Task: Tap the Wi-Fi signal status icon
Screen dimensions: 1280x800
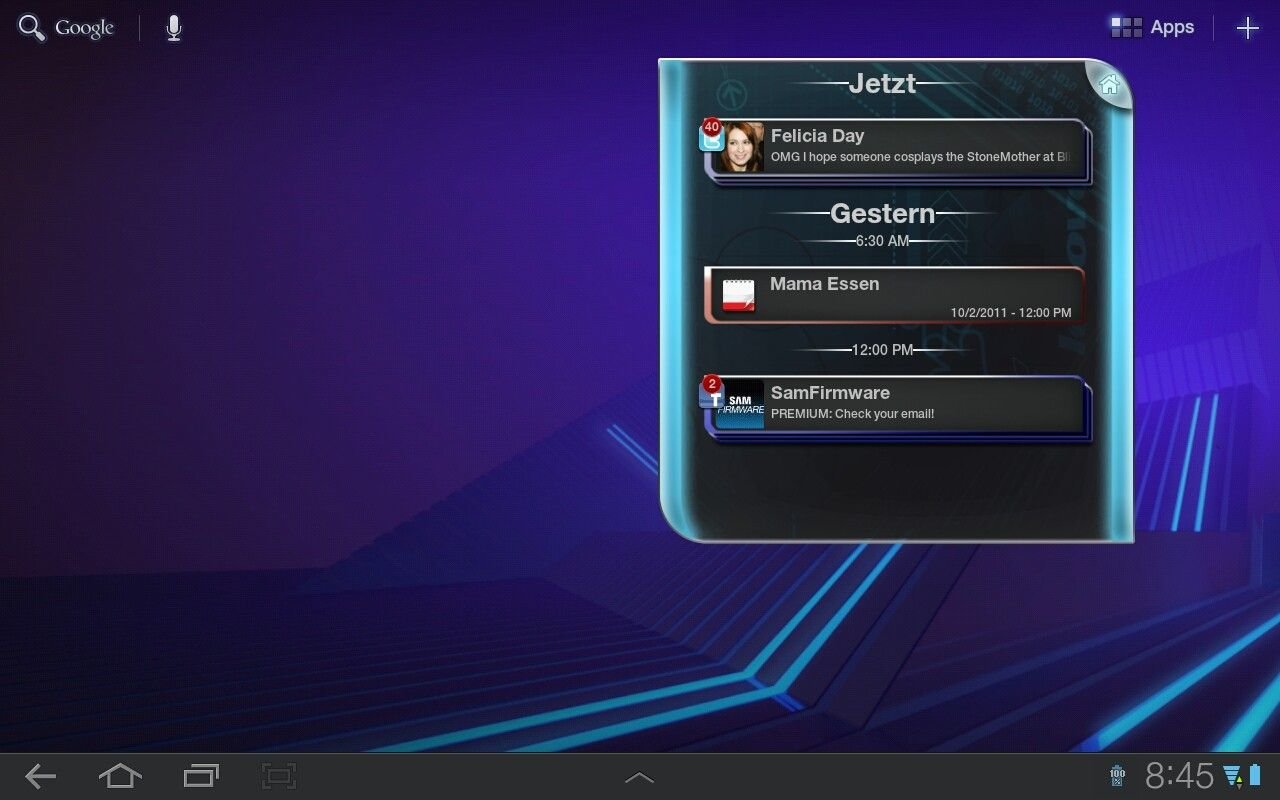Action: point(1233,776)
